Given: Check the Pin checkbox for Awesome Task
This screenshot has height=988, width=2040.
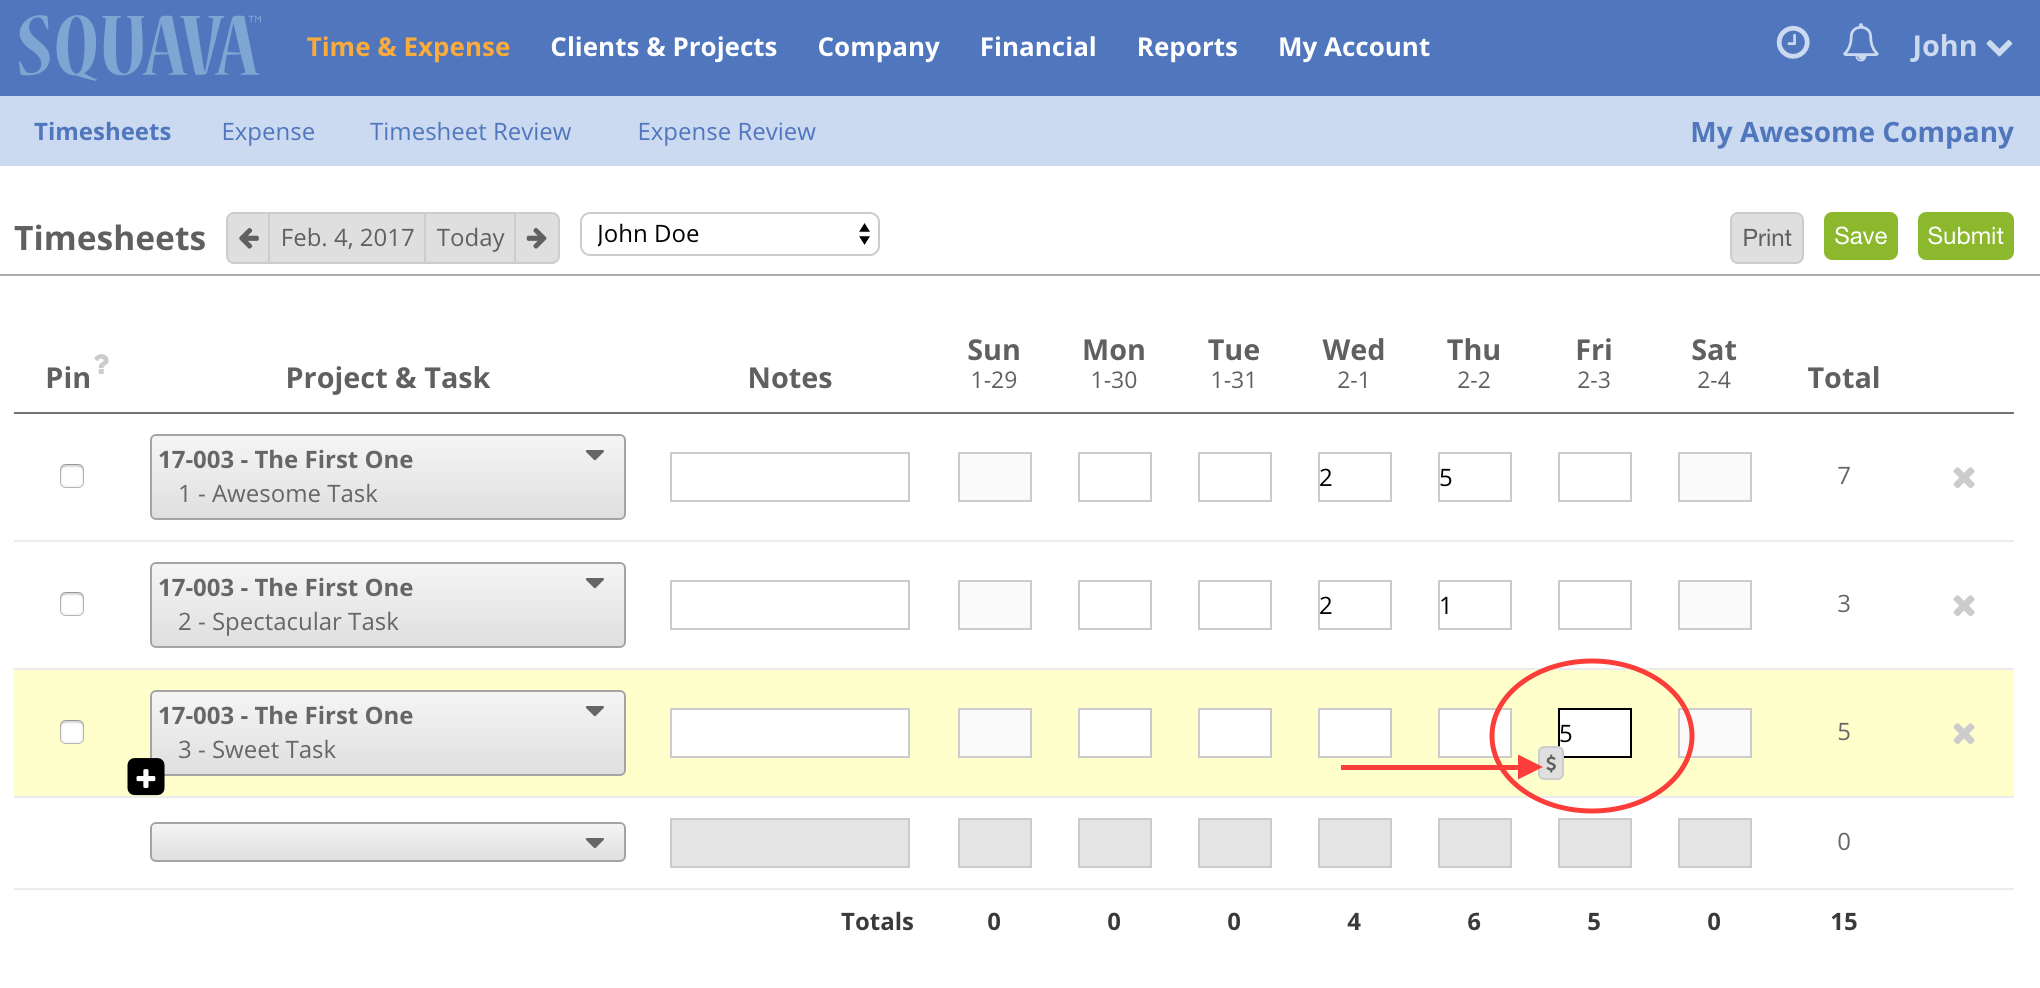Looking at the screenshot, I should [72, 477].
